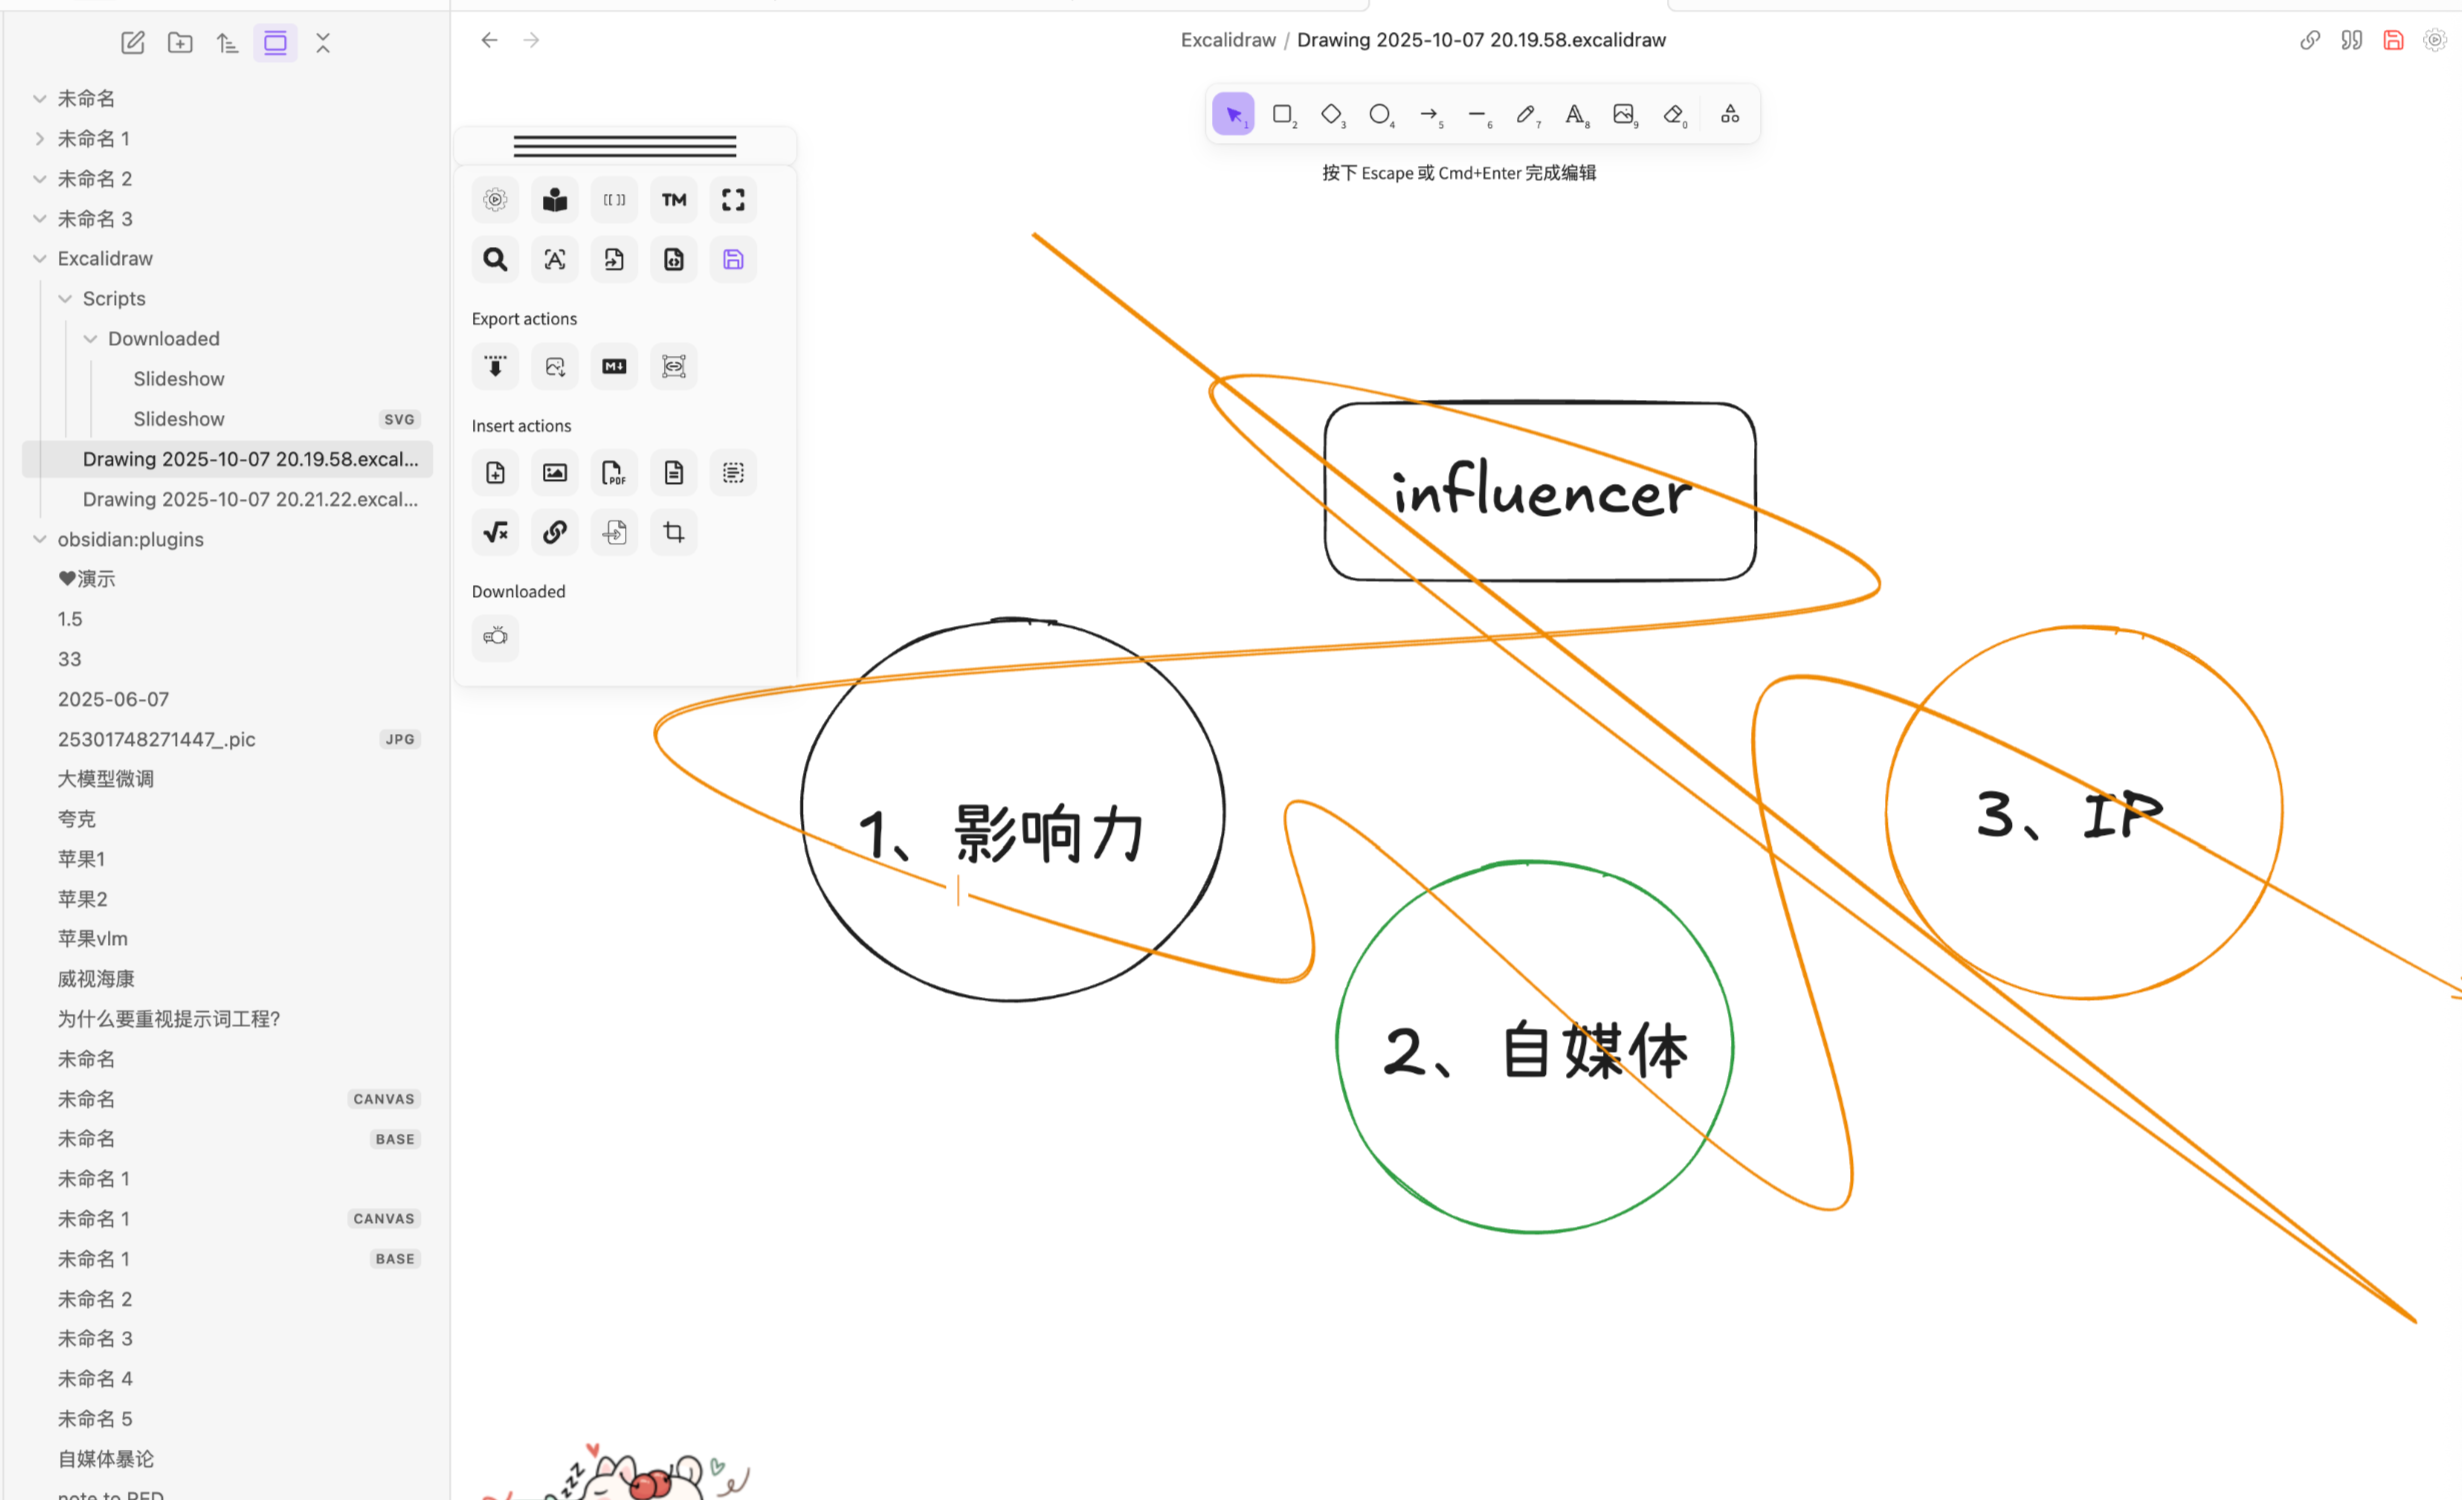This screenshot has width=2462, height=1500.
Task: Open Drawing 2025-10-07 20.21.22 file
Action: point(250,499)
